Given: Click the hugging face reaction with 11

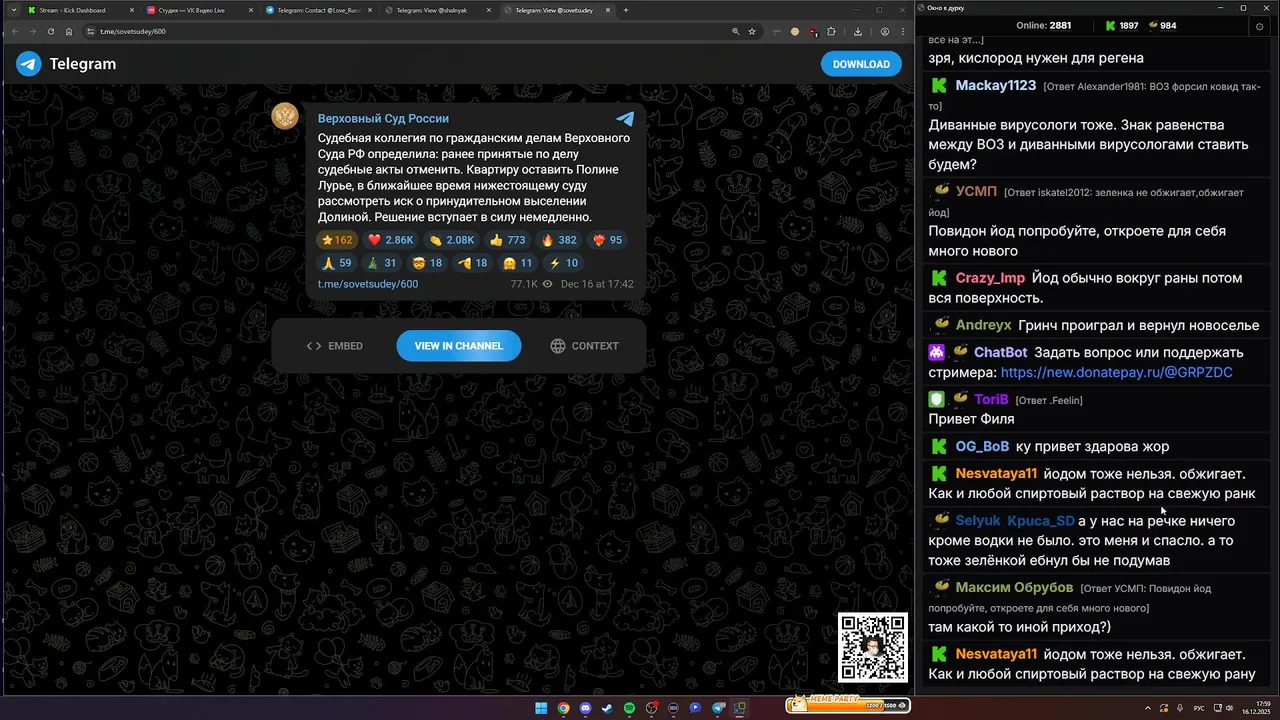Looking at the screenshot, I should [518, 263].
